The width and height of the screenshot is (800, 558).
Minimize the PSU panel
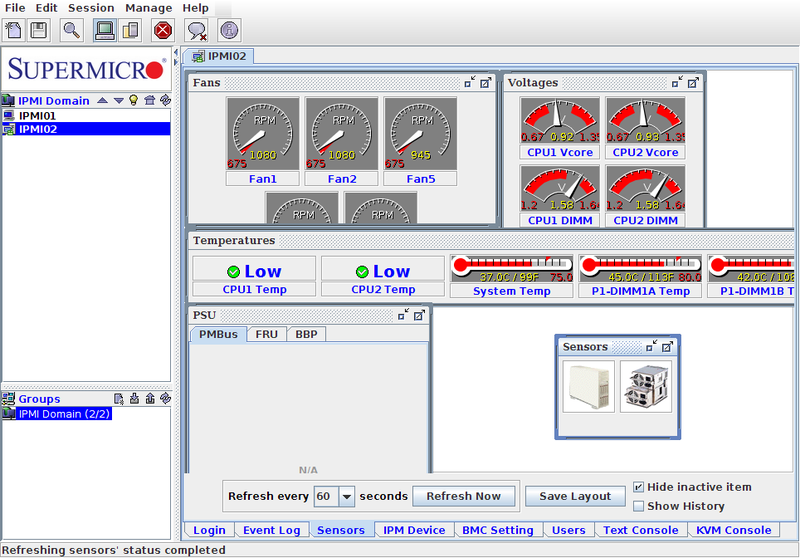(404, 315)
